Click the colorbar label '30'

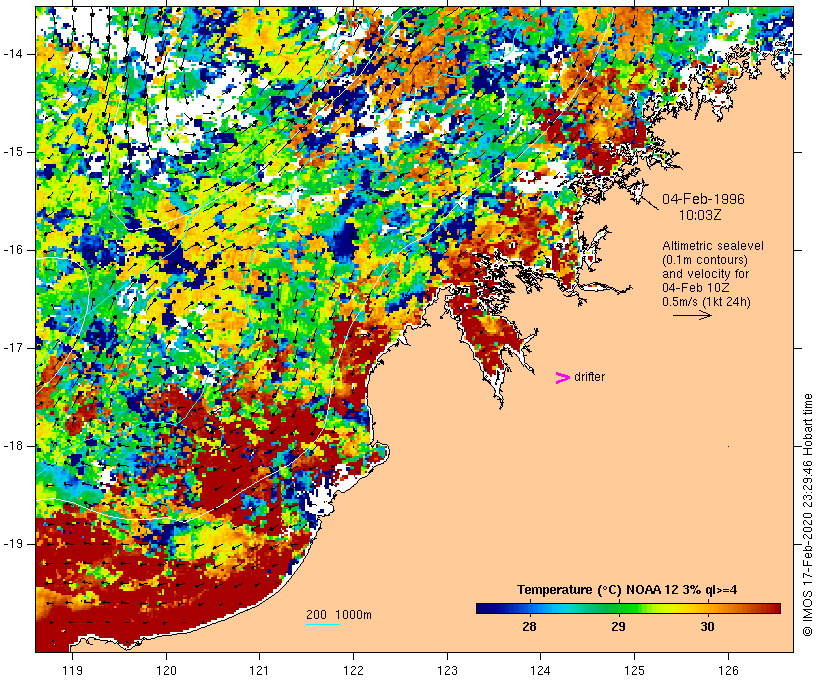(x=707, y=627)
